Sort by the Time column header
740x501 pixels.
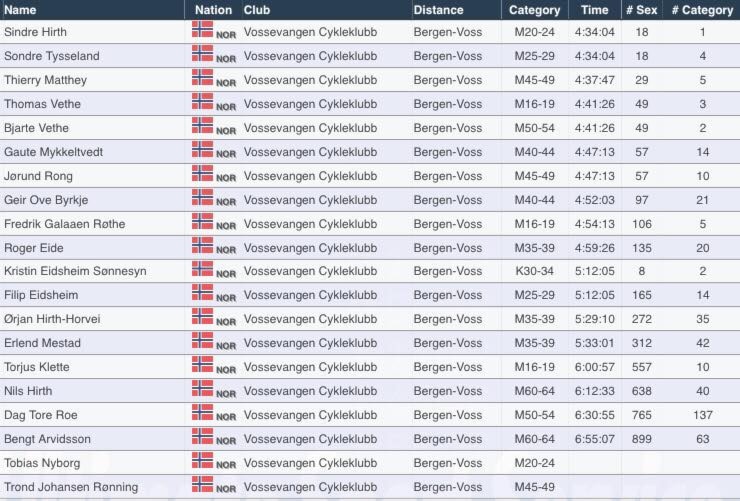[x=595, y=10]
